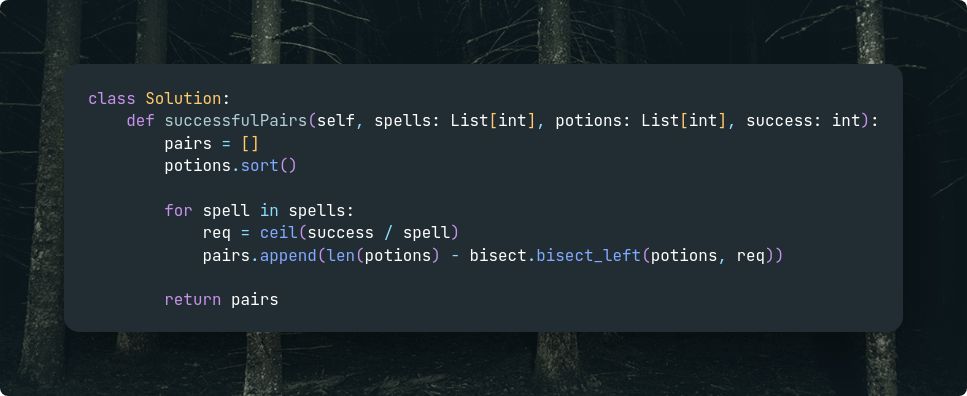Click the 'def' keyword
The width and height of the screenshot is (967, 396).
(x=141, y=121)
